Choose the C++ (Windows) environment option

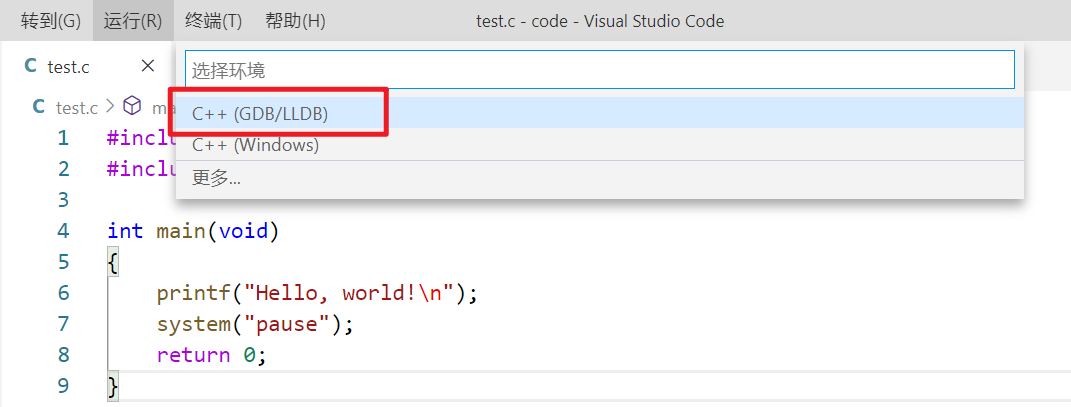click(256, 145)
